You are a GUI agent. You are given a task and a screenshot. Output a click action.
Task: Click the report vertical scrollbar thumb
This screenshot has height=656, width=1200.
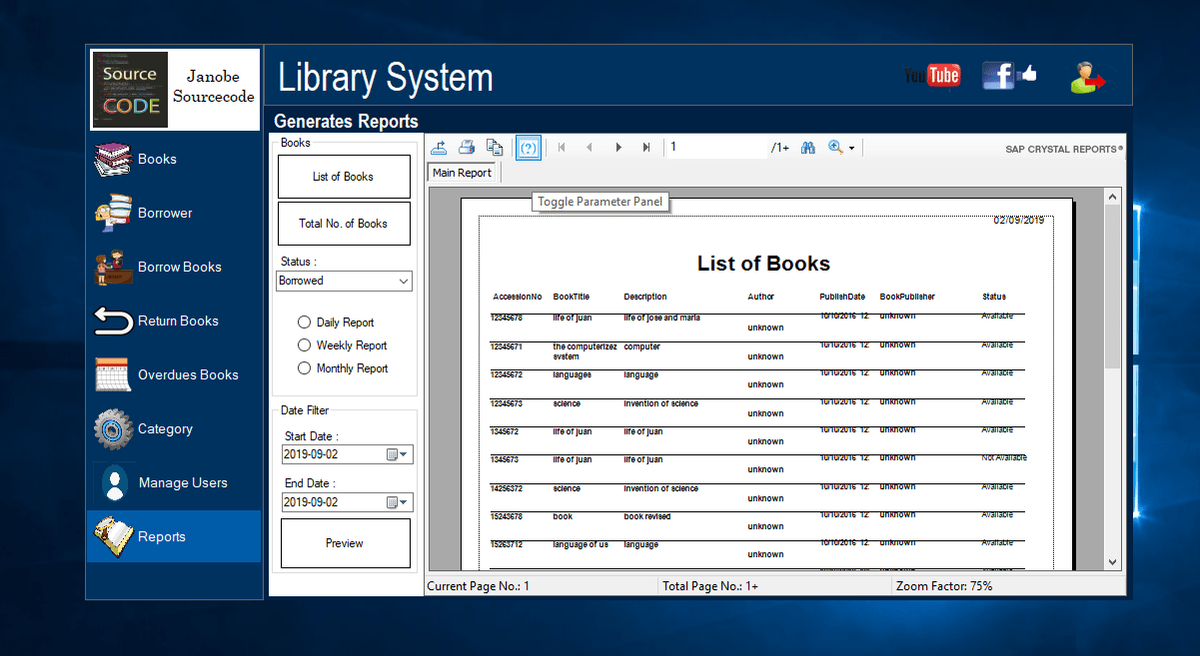click(1113, 286)
